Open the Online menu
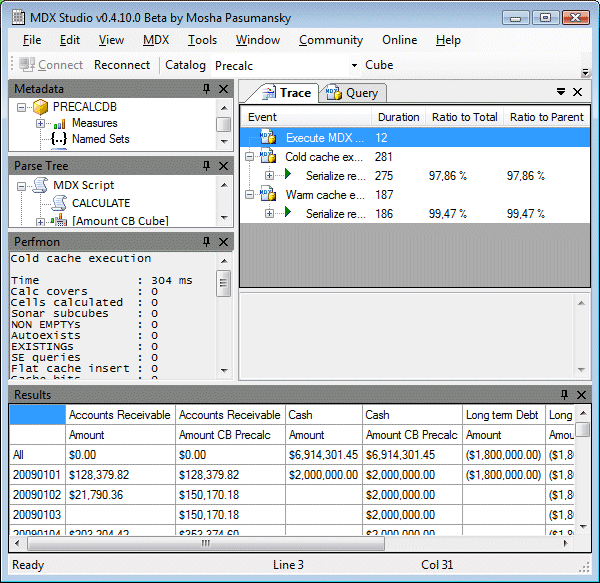The width and height of the screenshot is (600, 583). 399,40
